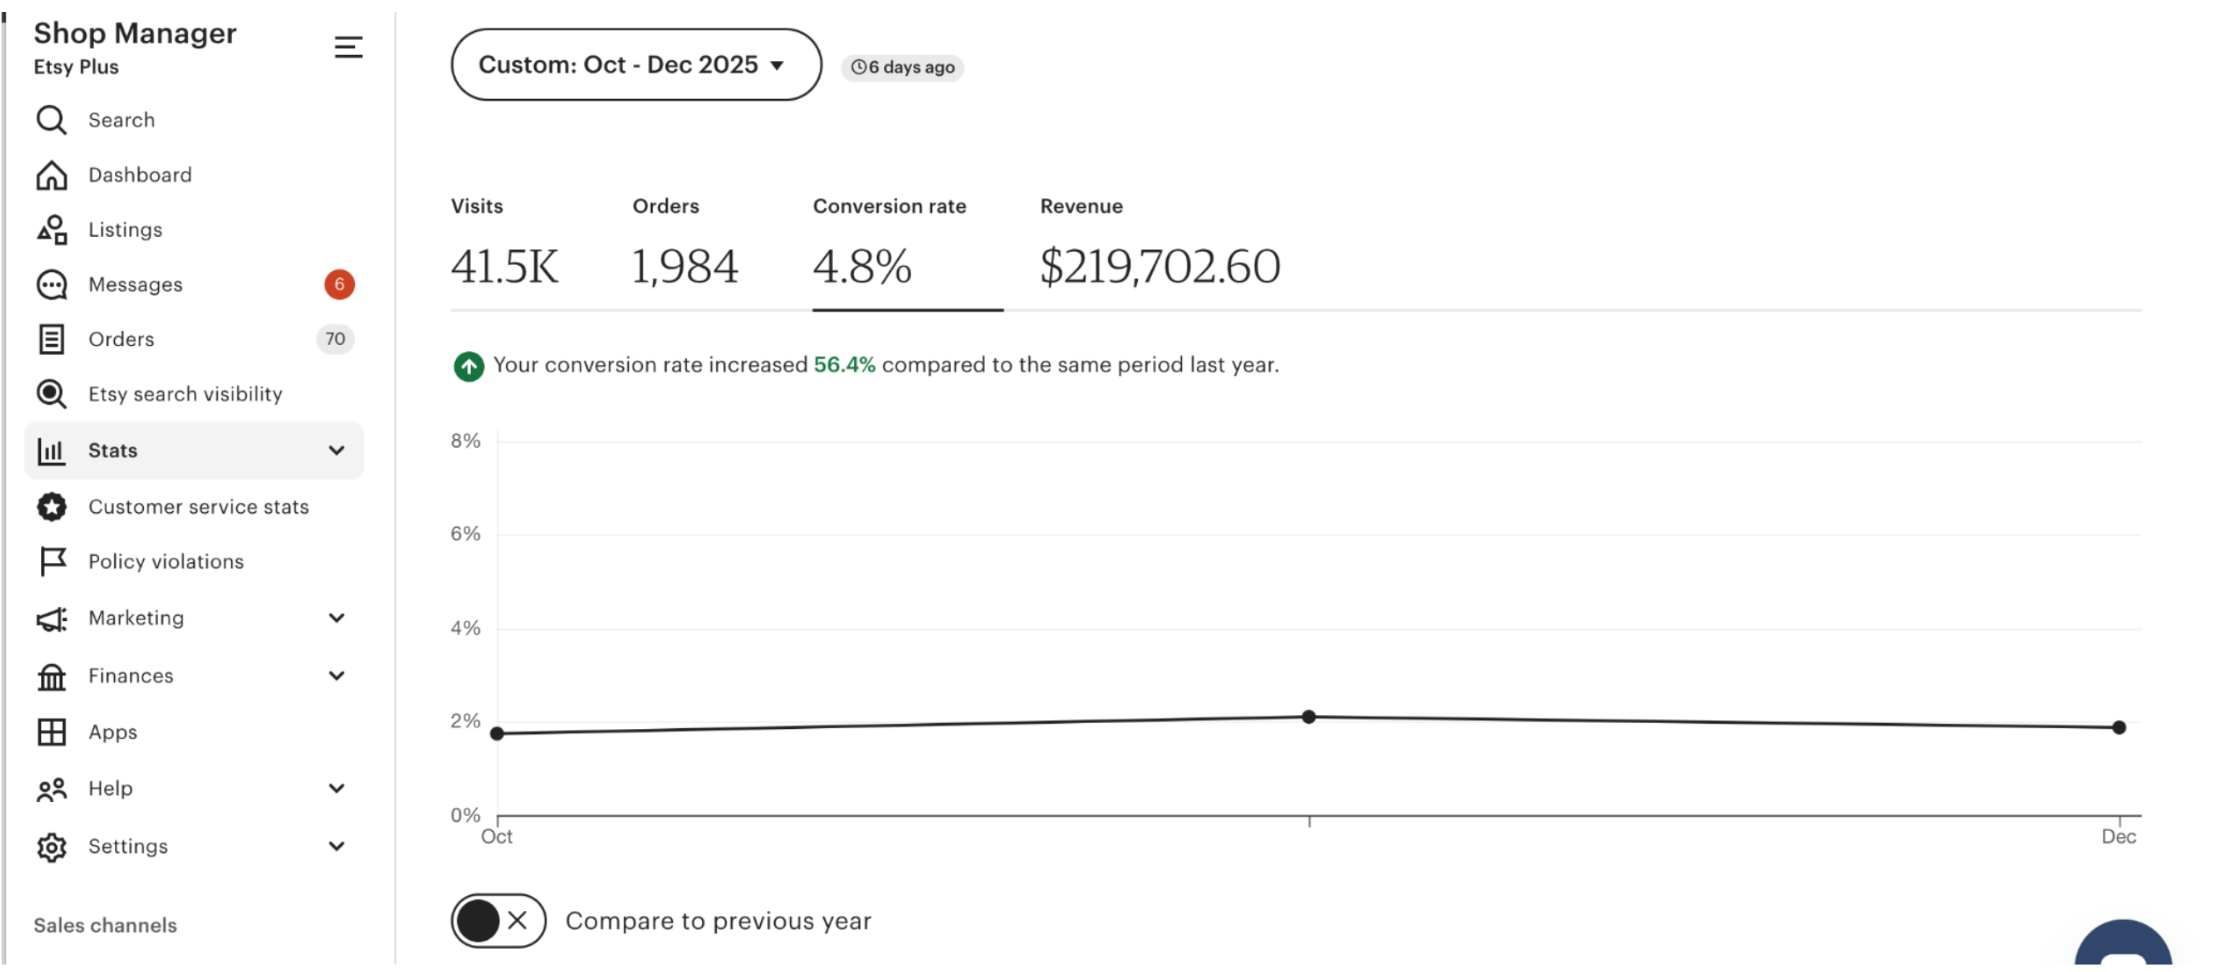
Task: Open Messages via the chat bubble icon
Action: (x=51, y=285)
